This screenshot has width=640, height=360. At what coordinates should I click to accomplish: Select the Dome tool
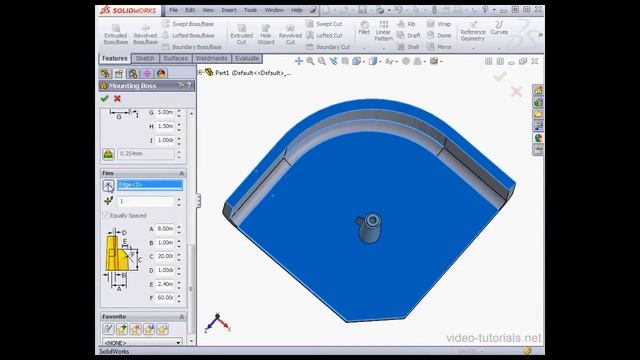[439, 36]
